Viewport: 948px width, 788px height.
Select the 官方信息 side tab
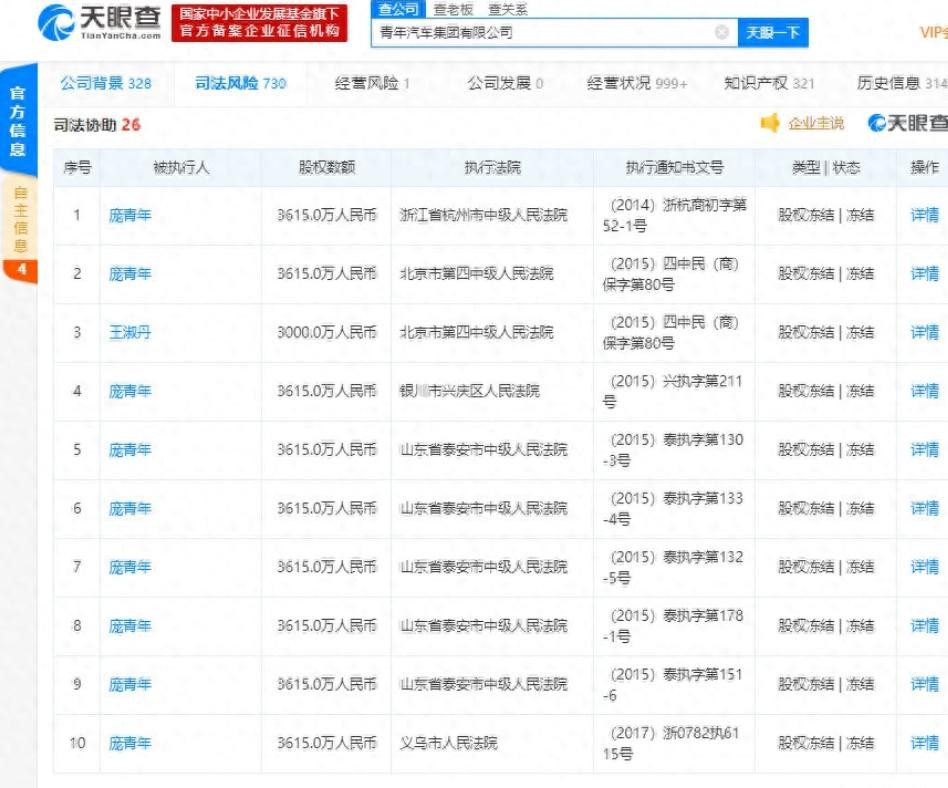pos(18,121)
